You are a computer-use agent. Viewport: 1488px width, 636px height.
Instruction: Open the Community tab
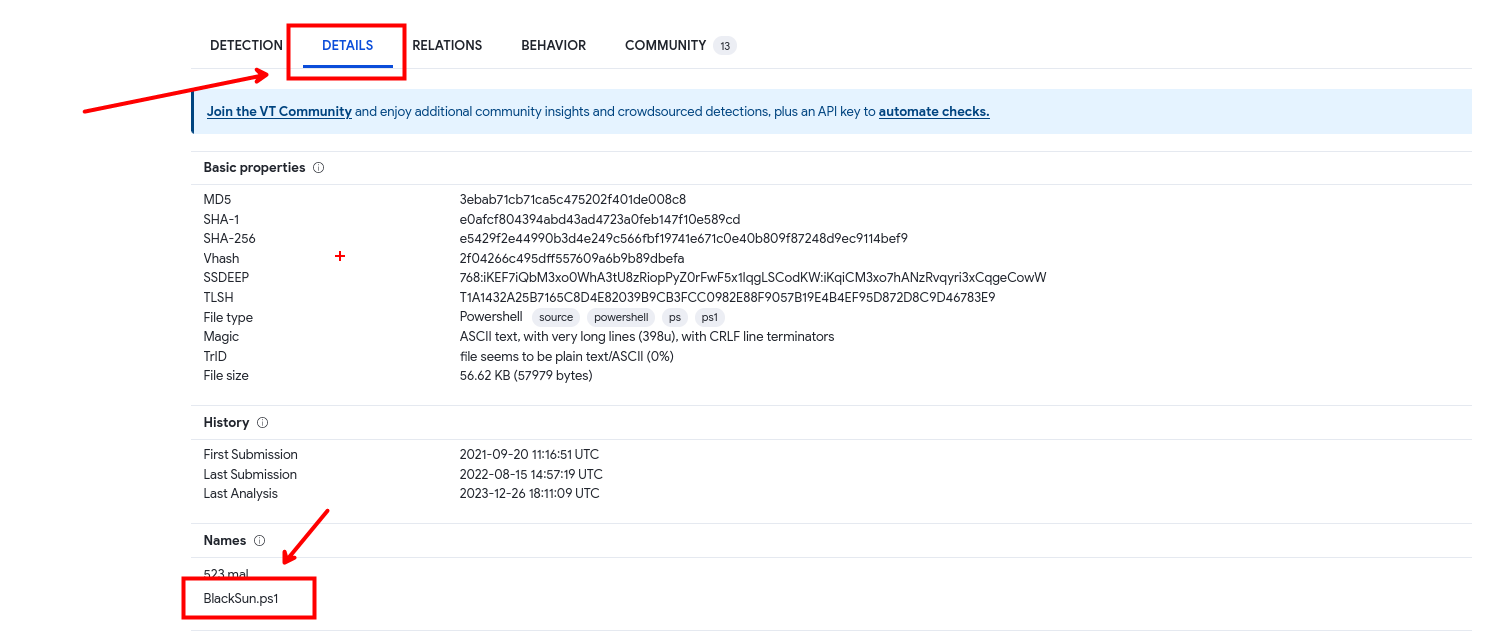pos(665,46)
